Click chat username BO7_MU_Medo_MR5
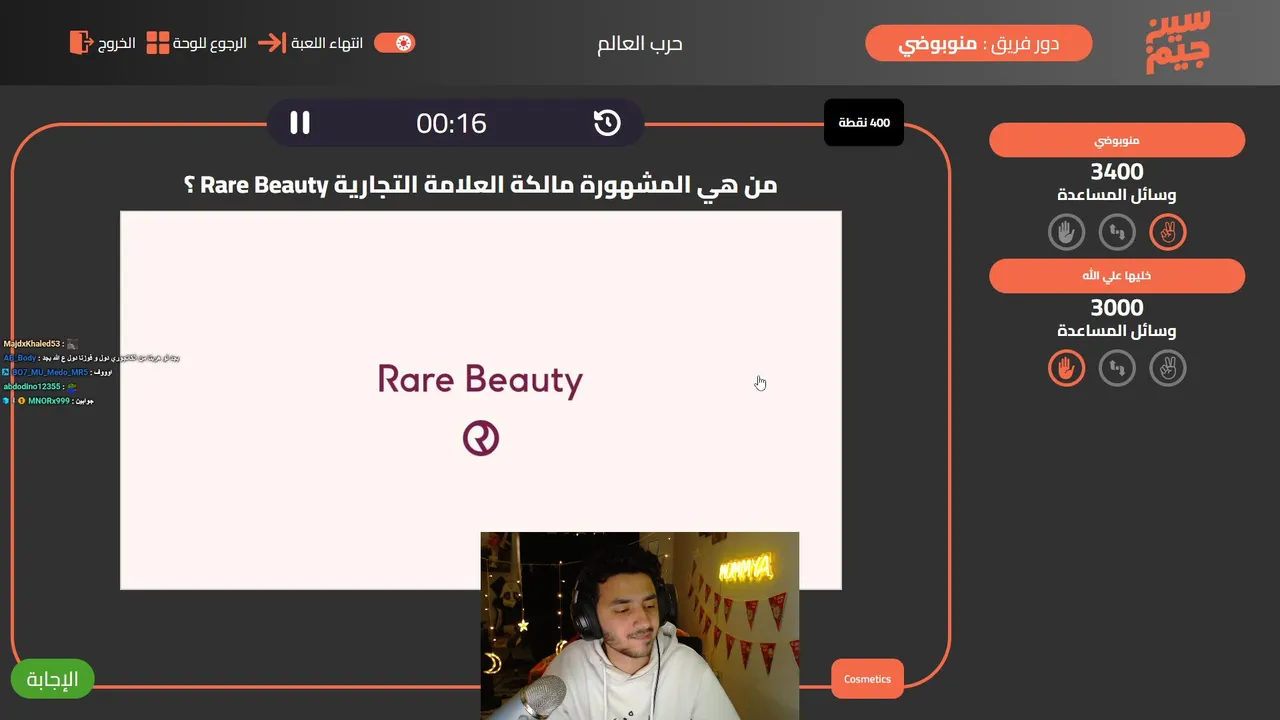1280x720 pixels. [x=50, y=372]
